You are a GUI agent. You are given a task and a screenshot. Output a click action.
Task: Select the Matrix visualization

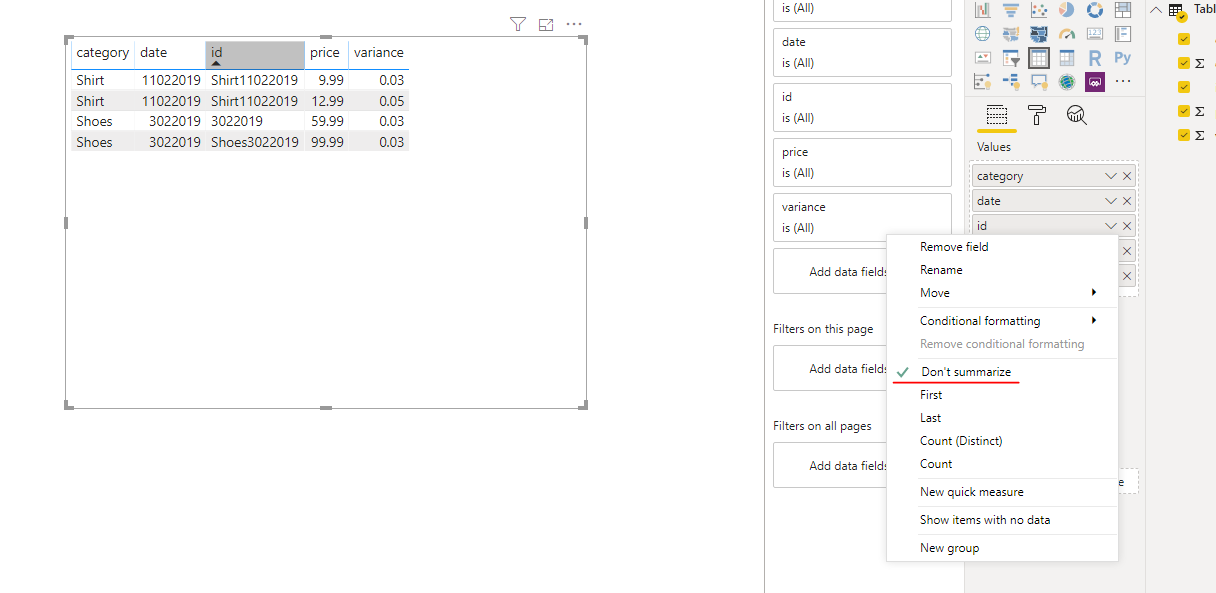click(x=1067, y=58)
